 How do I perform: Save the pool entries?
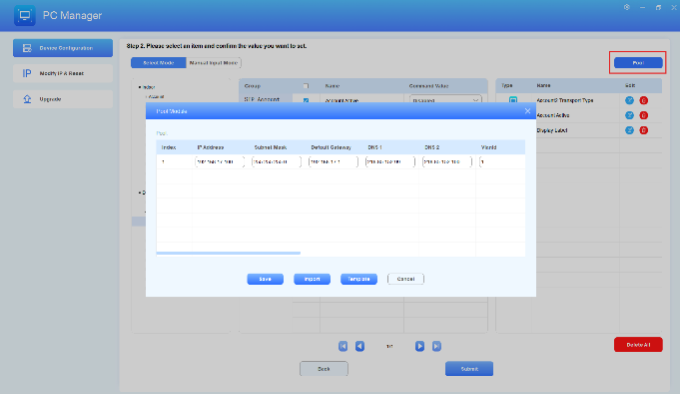265,279
